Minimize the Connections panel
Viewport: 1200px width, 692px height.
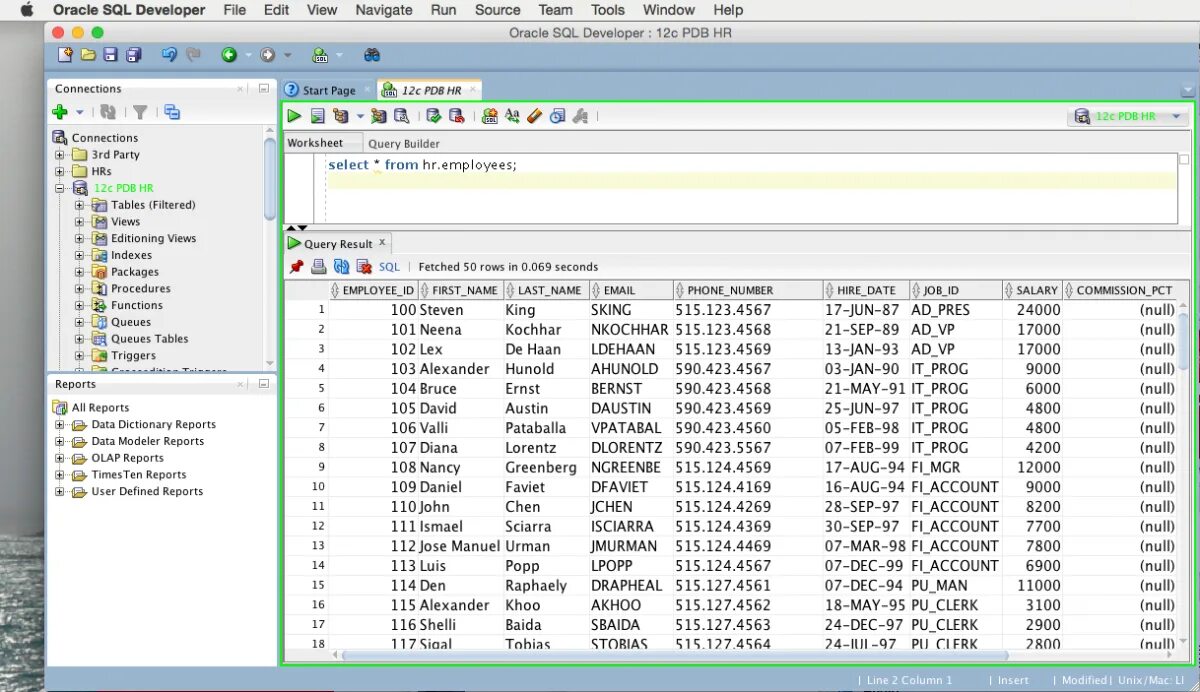click(264, 88)
